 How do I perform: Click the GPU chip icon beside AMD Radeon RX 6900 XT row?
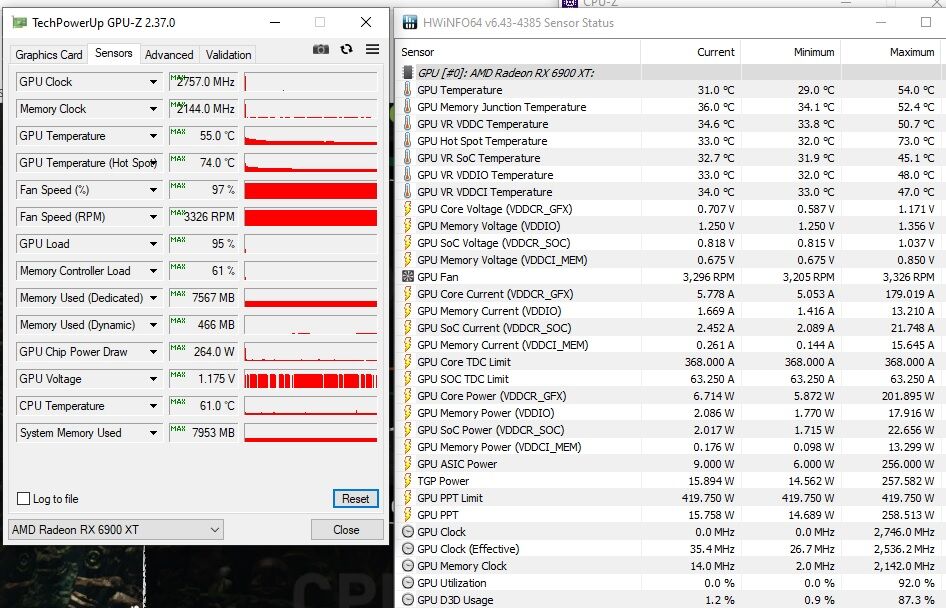click(408, 73)
